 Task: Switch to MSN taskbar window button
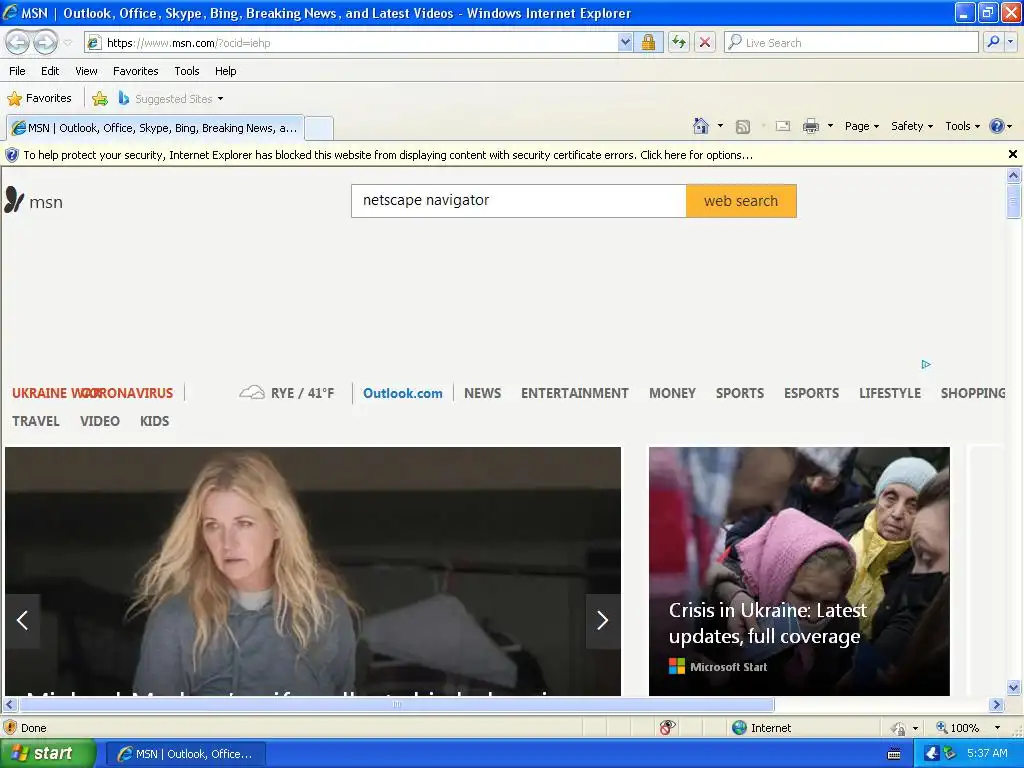185,754
